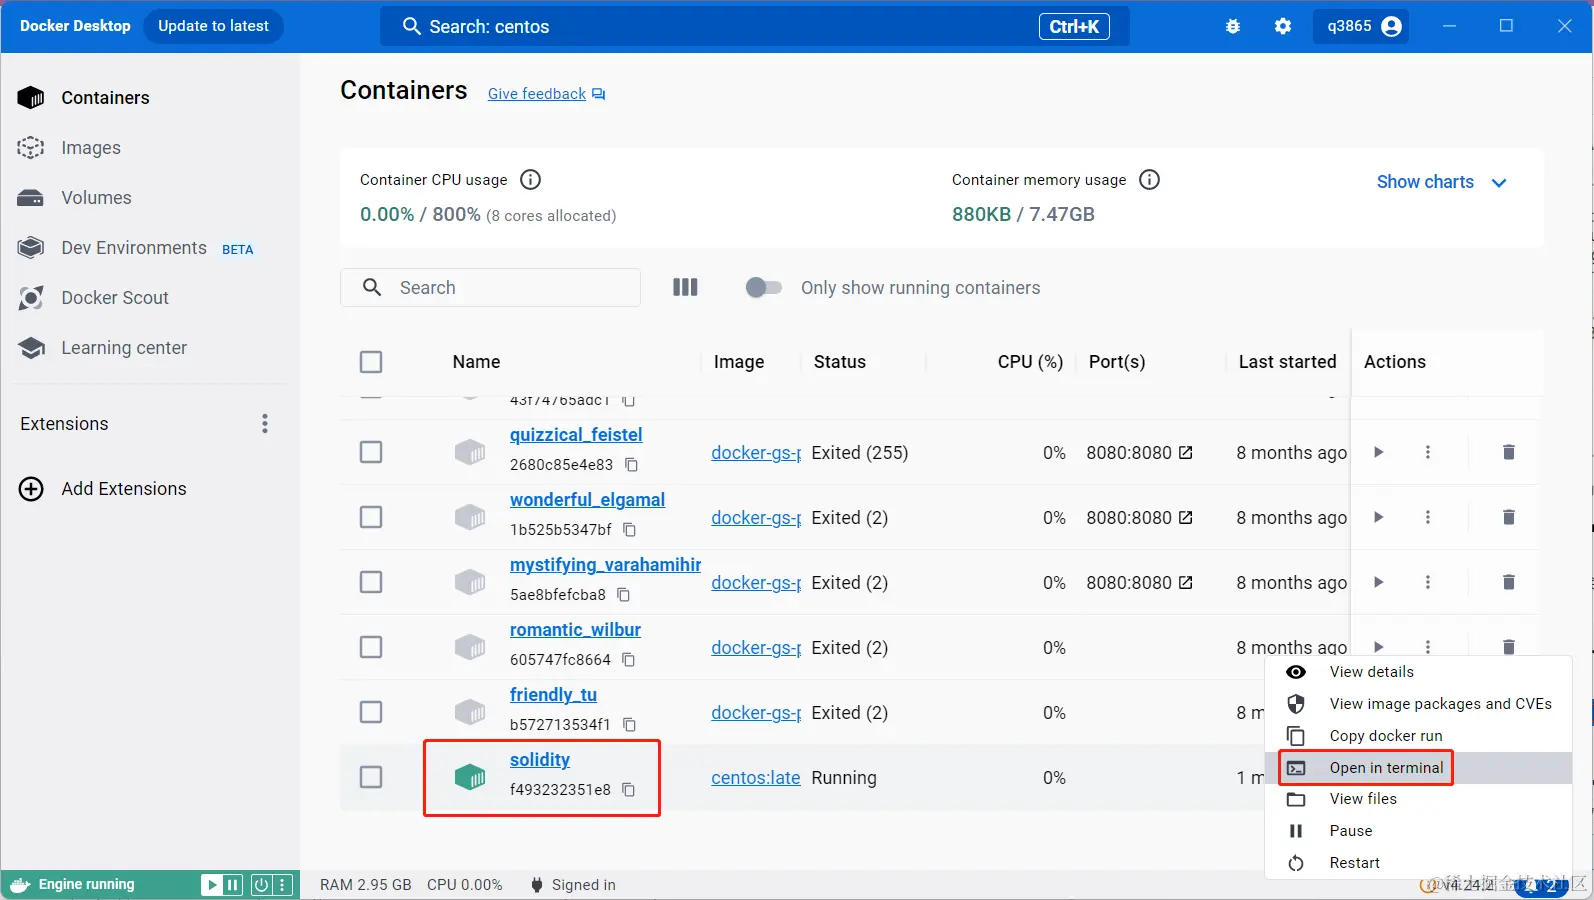Copy container ID 2680c85e4e83
The width and height of the screenshot is (1594, 900).
click(x=632, y=465)
